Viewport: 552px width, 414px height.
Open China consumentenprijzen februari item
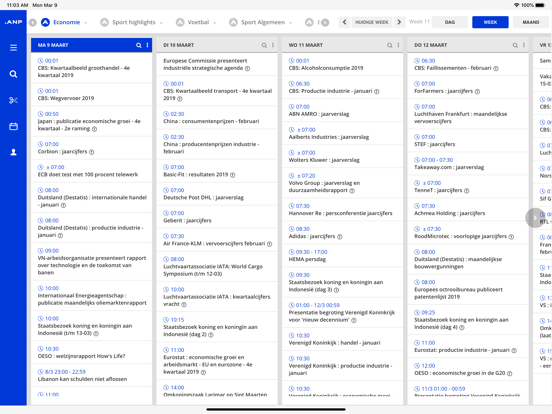(217, 118)
